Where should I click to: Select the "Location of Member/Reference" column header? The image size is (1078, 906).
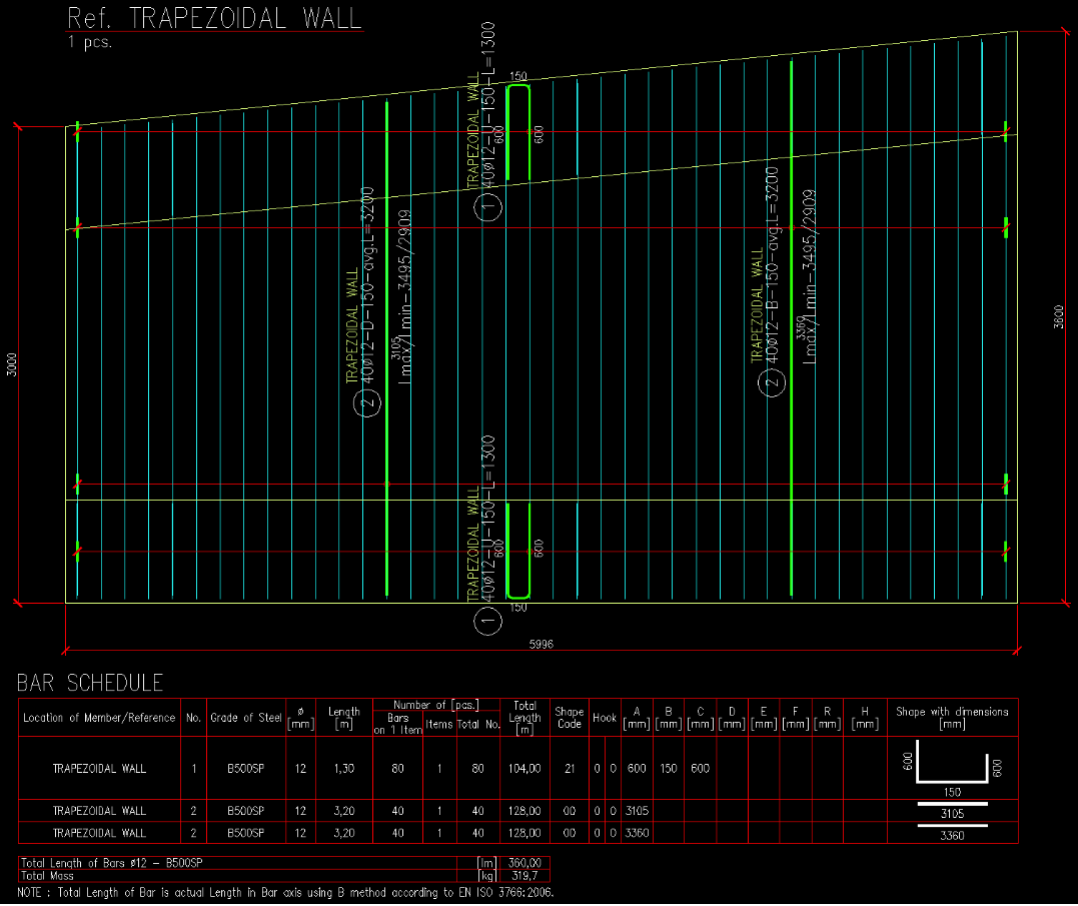99,718
